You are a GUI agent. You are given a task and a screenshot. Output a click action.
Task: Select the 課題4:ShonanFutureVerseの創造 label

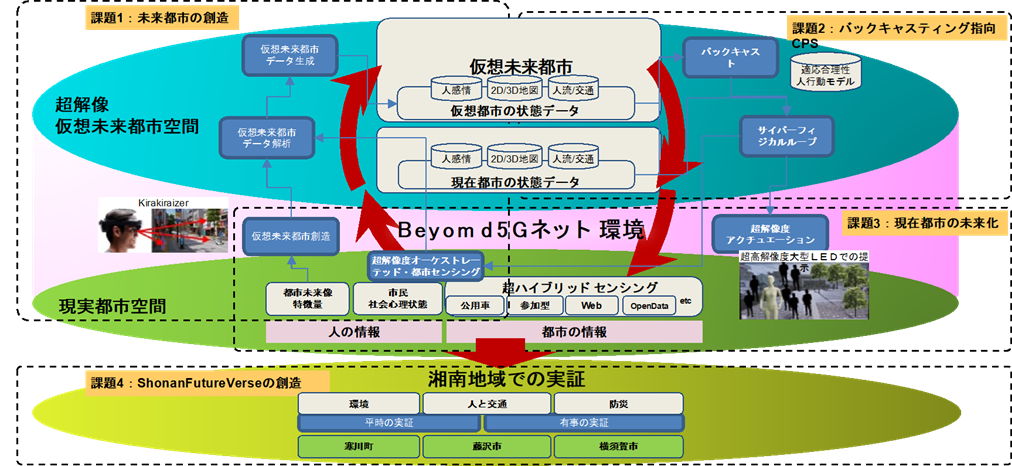tap(207, 381)
